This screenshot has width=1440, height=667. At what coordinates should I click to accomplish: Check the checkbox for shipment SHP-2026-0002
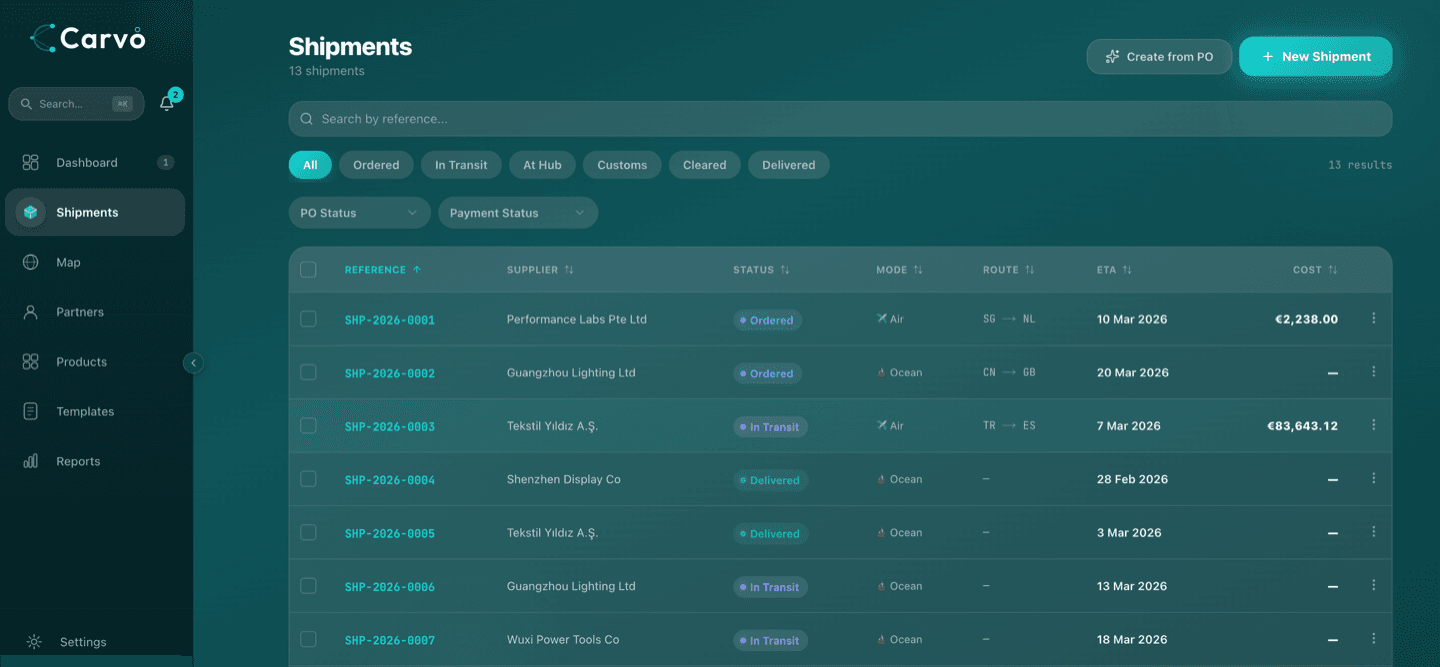(x=308, y=372)
